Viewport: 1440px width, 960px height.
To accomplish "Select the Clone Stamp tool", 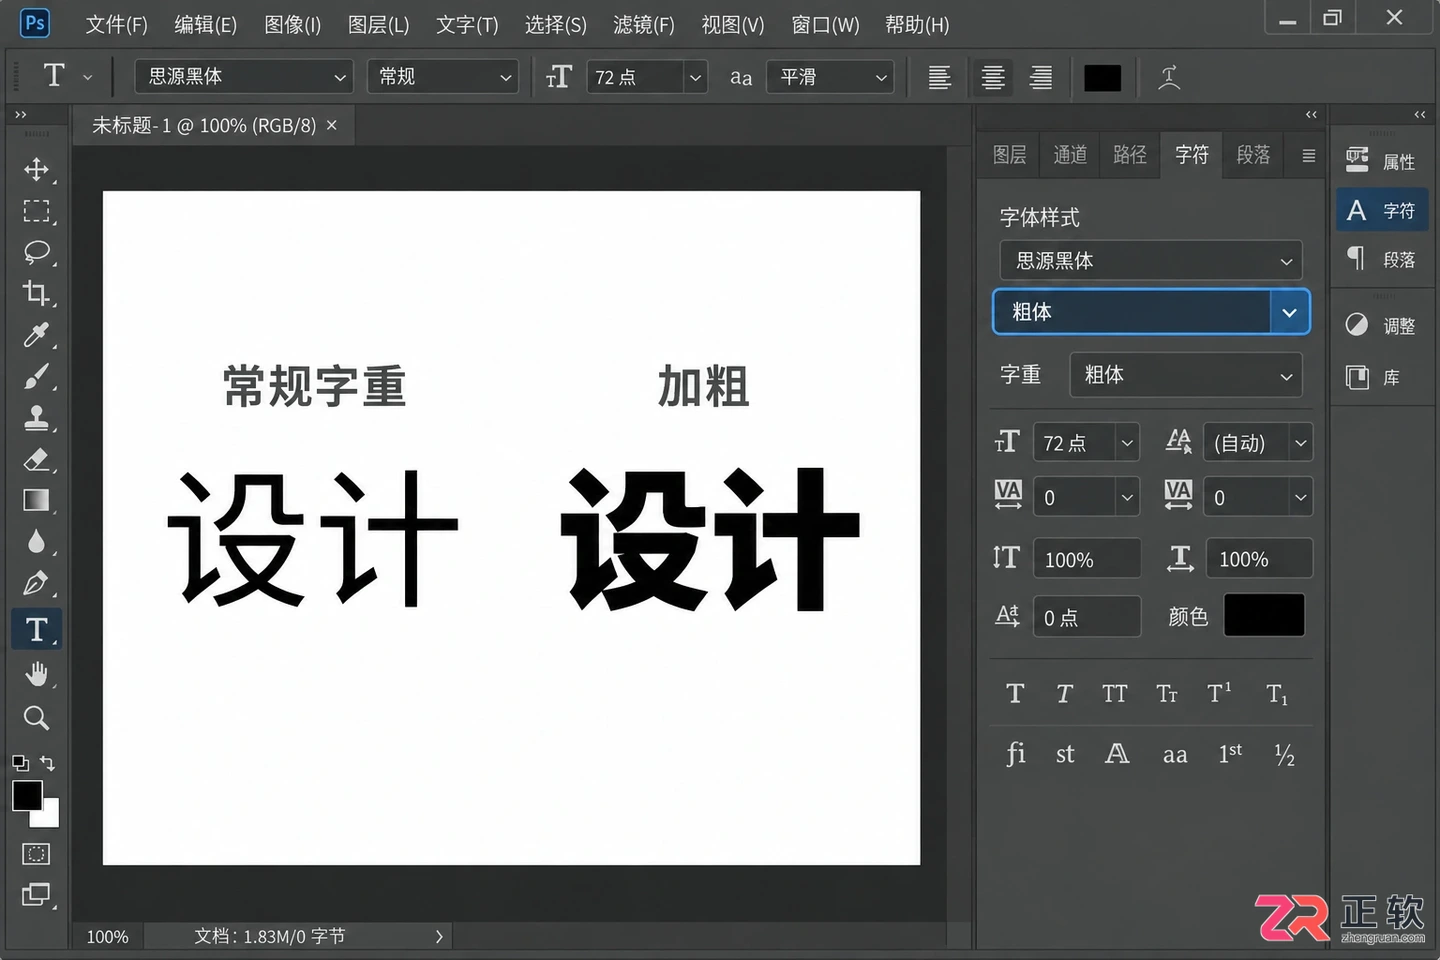I will click(x=37, y=418).
